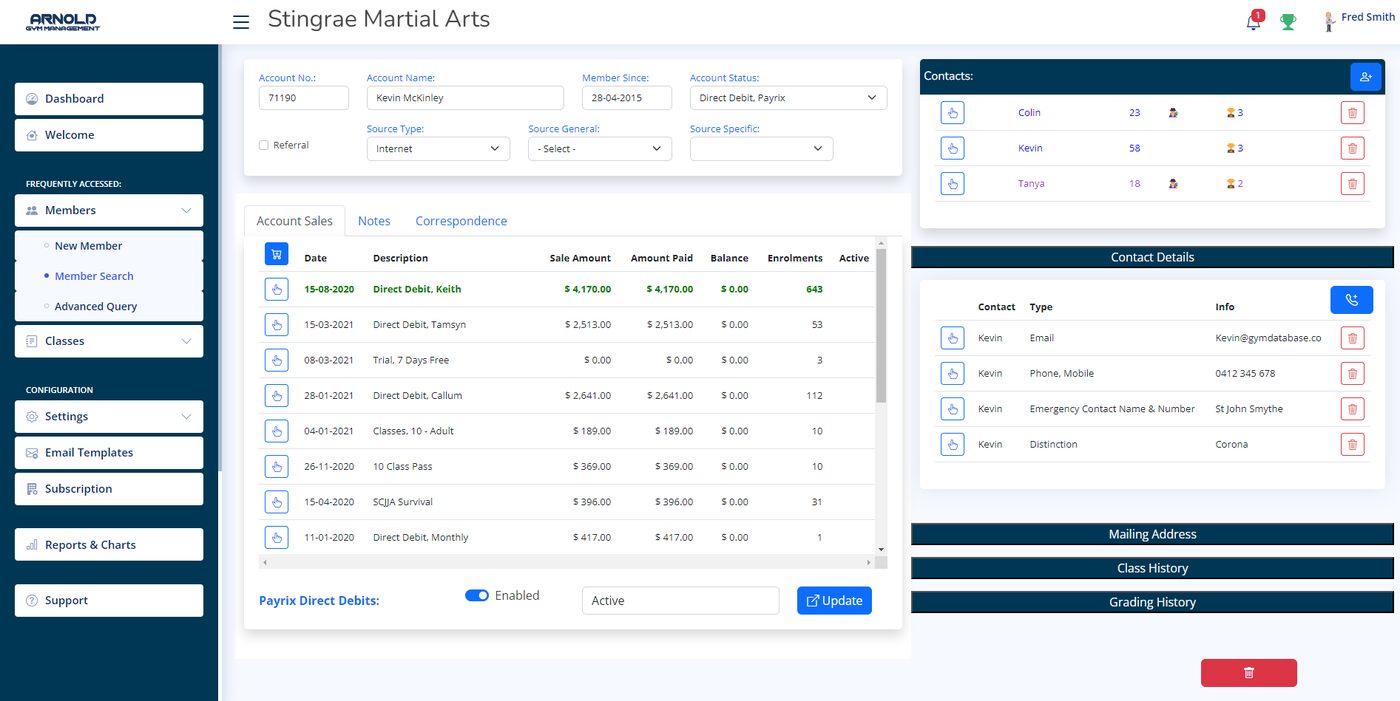This screenshot has width=1400, height=701.
Task: Open the Account Status dropdown
Action: (x=788, y=98)
